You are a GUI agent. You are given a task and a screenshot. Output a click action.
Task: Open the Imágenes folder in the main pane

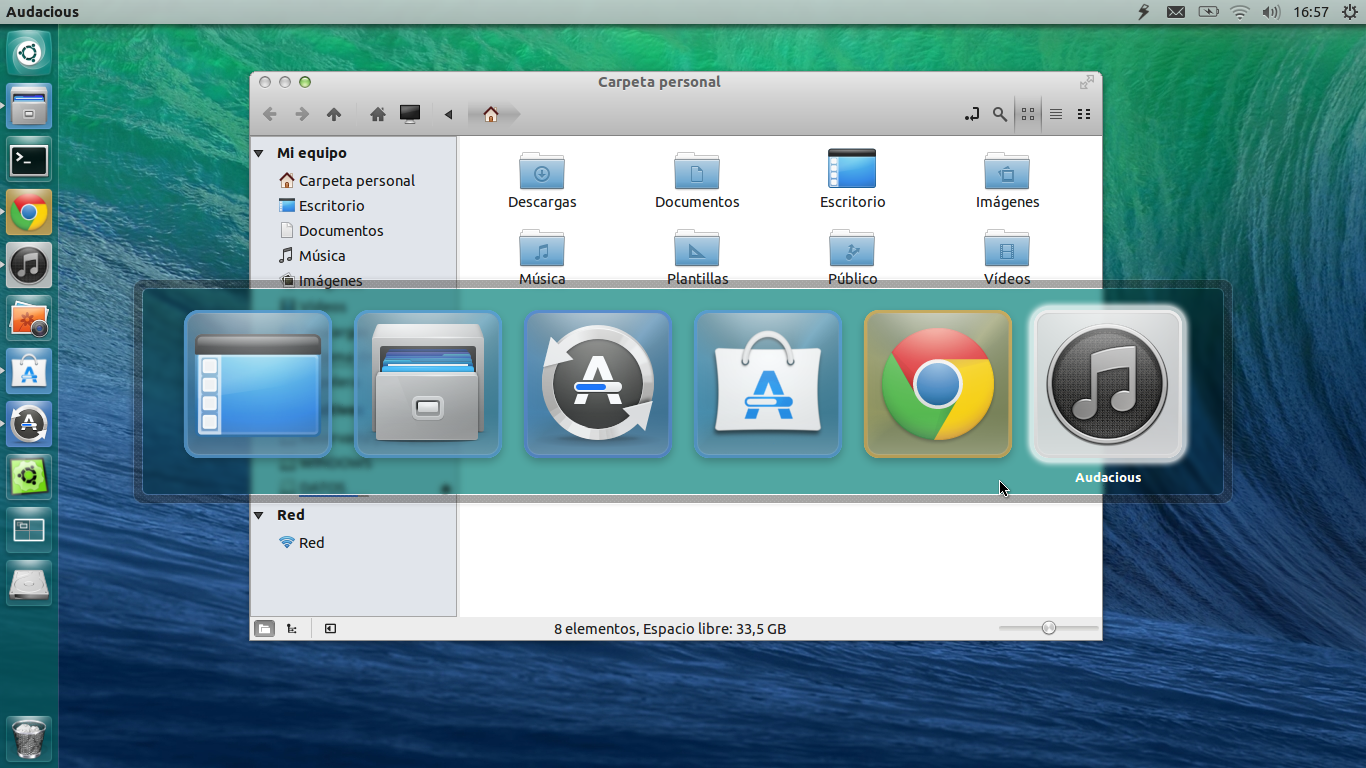1007,180
